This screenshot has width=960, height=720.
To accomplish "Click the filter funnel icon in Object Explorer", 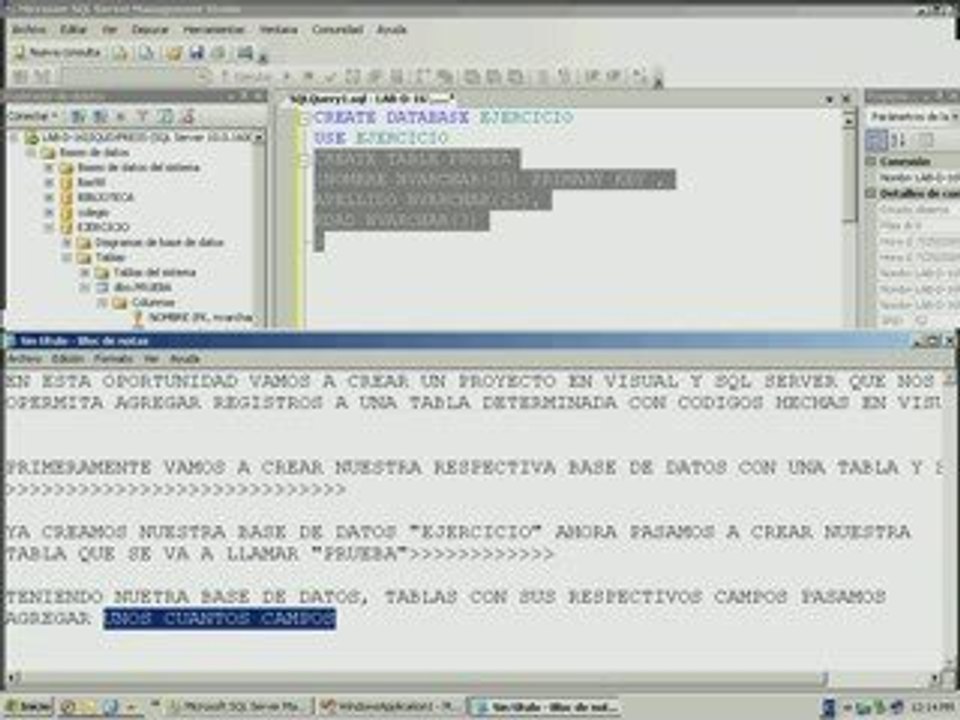I will click(x=142, y=115).
